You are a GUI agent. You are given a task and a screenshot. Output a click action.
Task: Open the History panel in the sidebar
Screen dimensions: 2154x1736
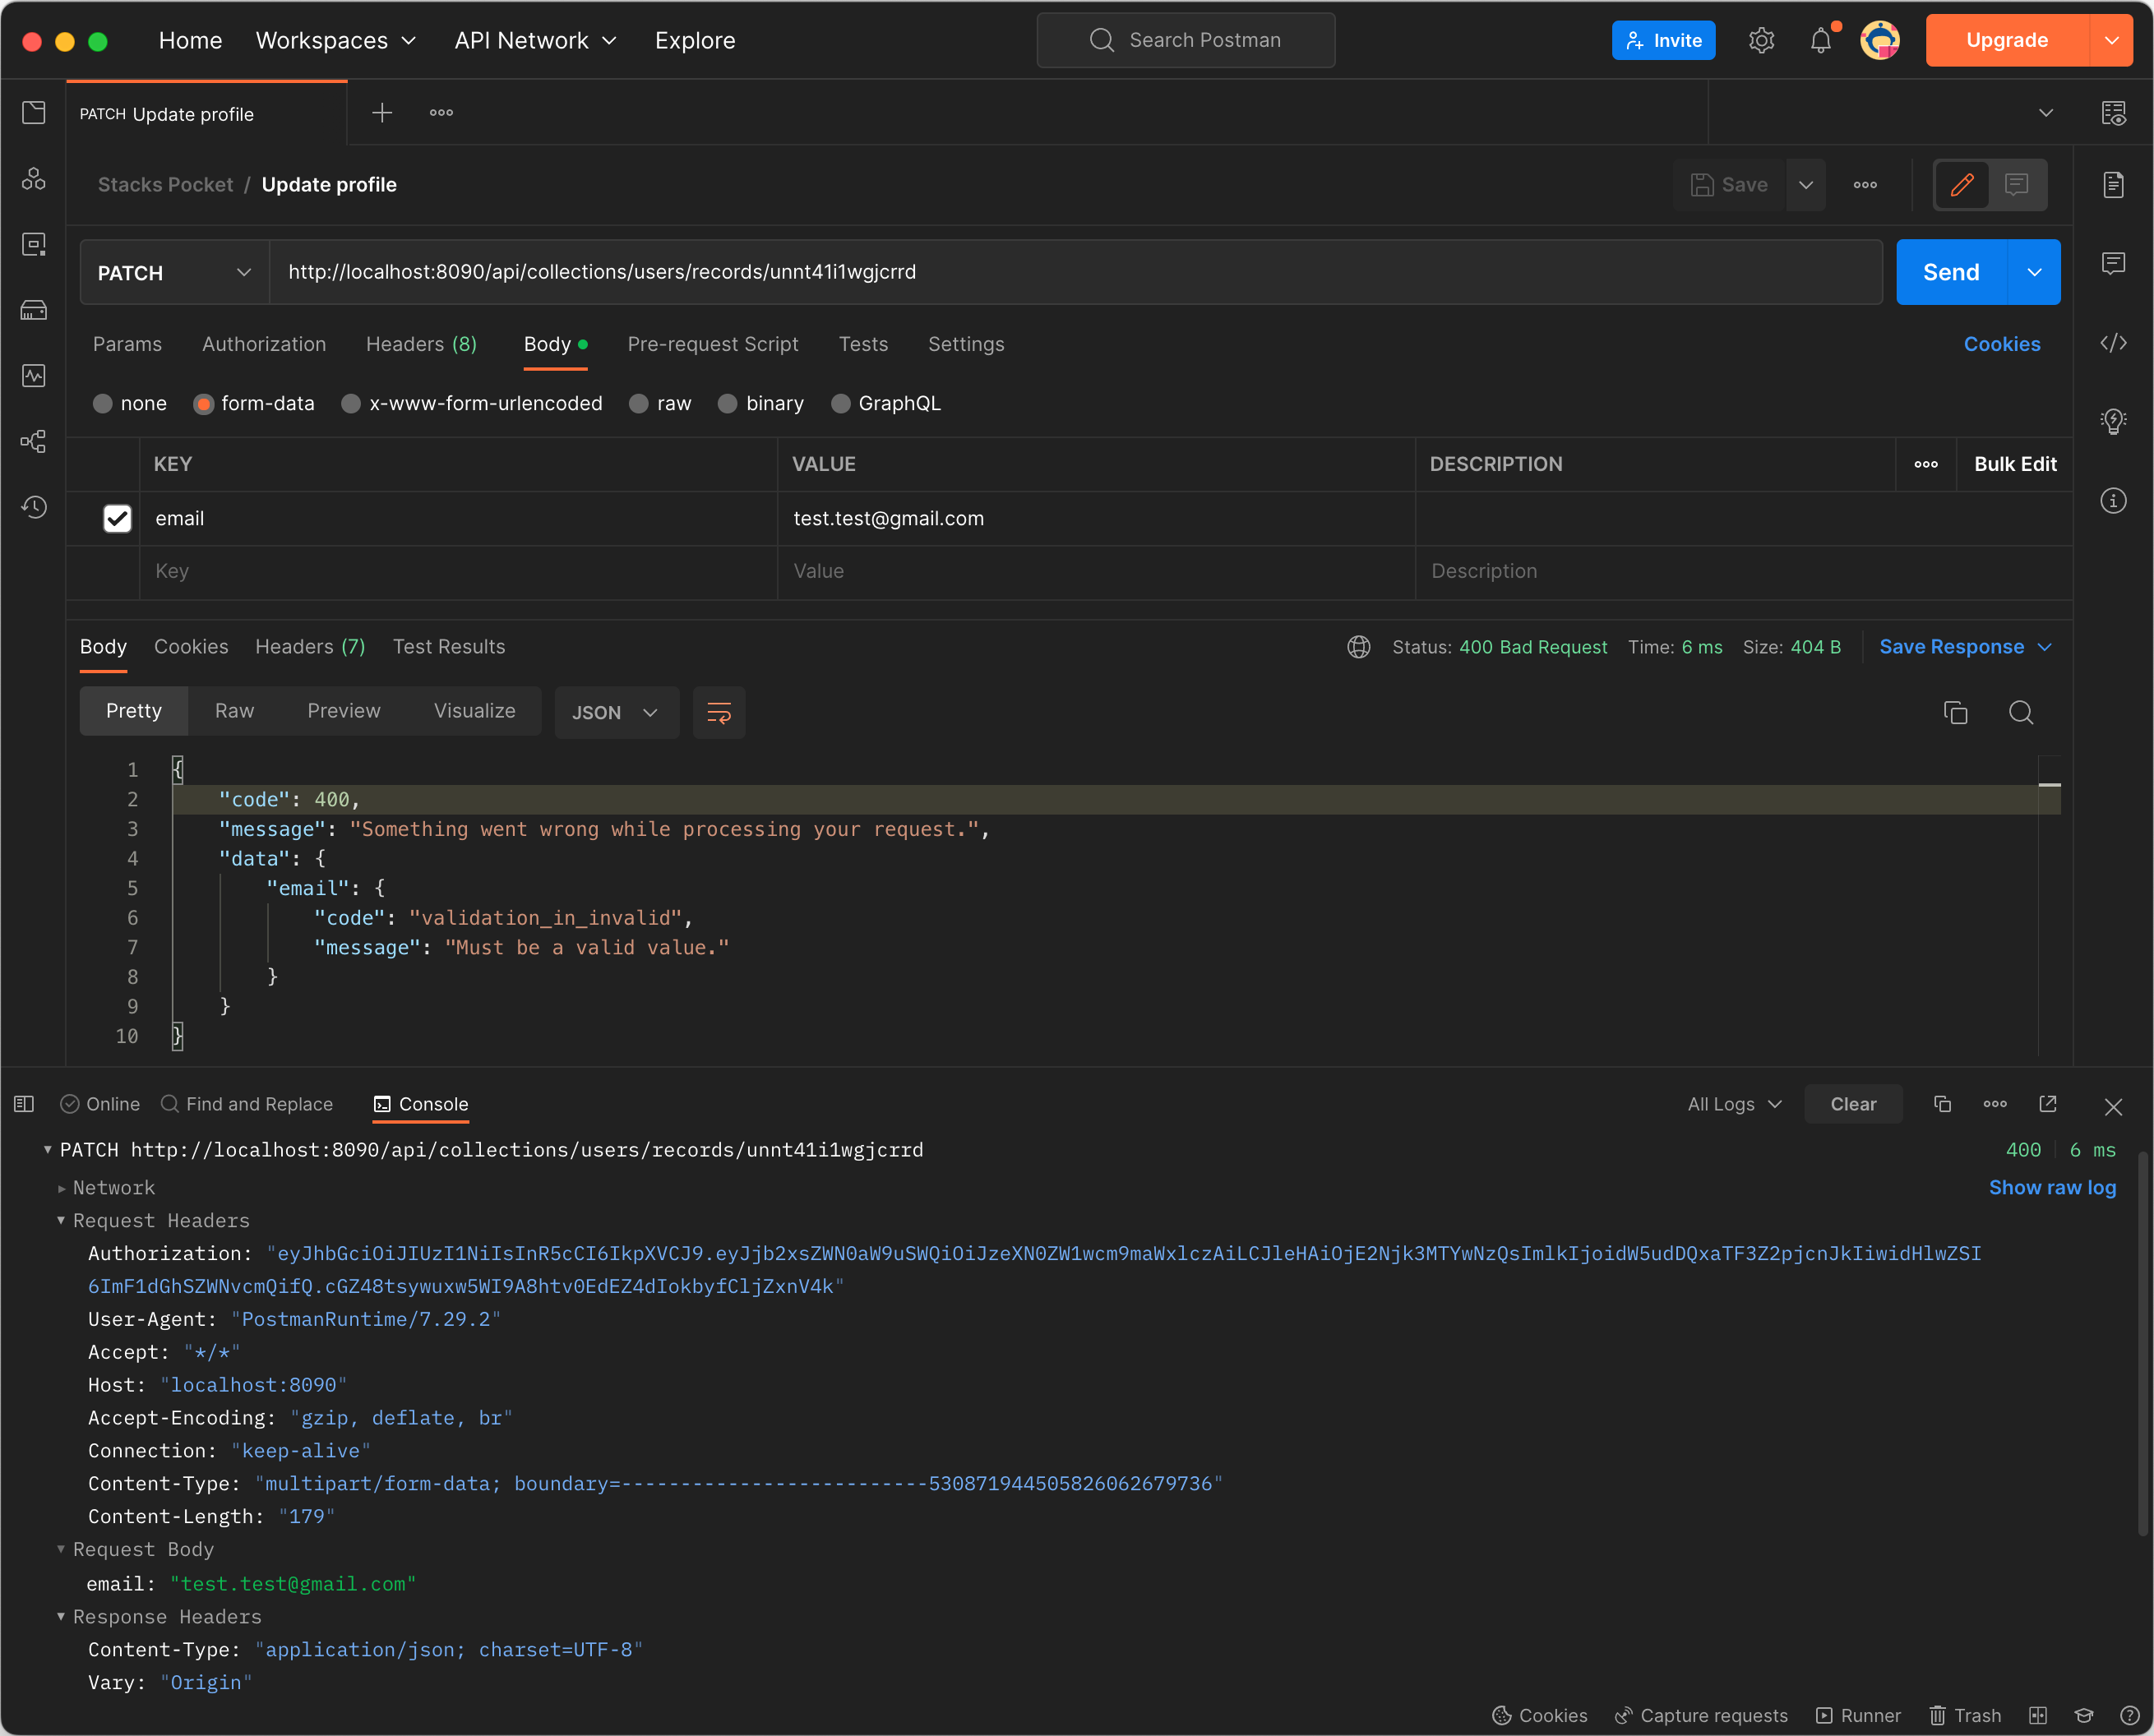(33, 507)
